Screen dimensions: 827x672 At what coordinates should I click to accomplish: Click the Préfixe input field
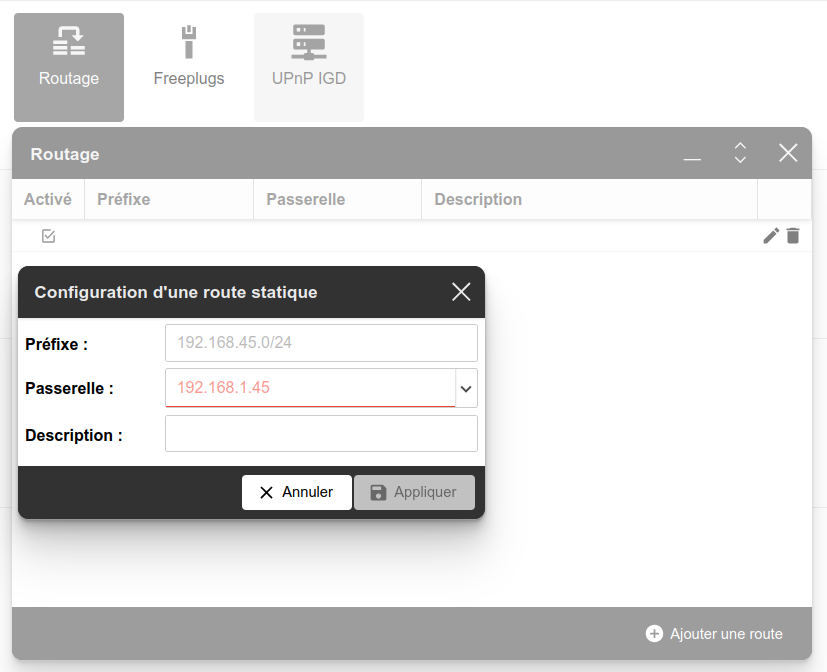[x=321, y=343]
